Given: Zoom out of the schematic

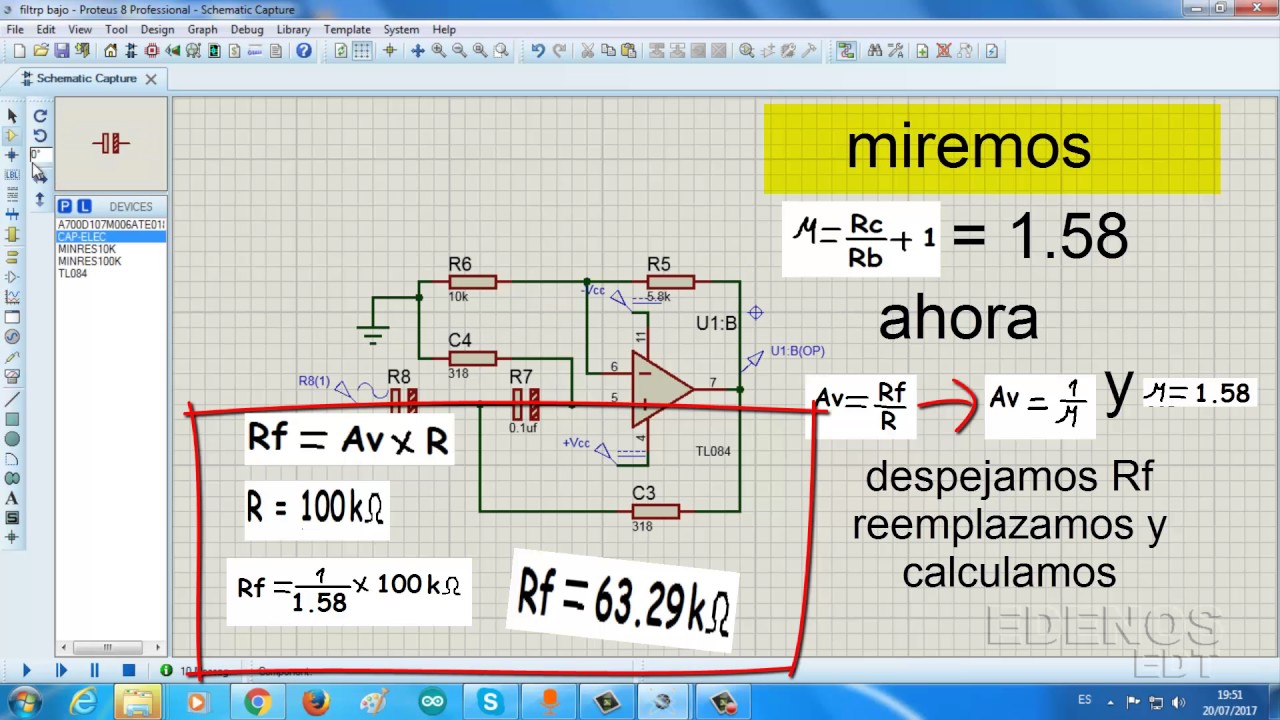Looking at the screenshot, I should tap(459, 50).
